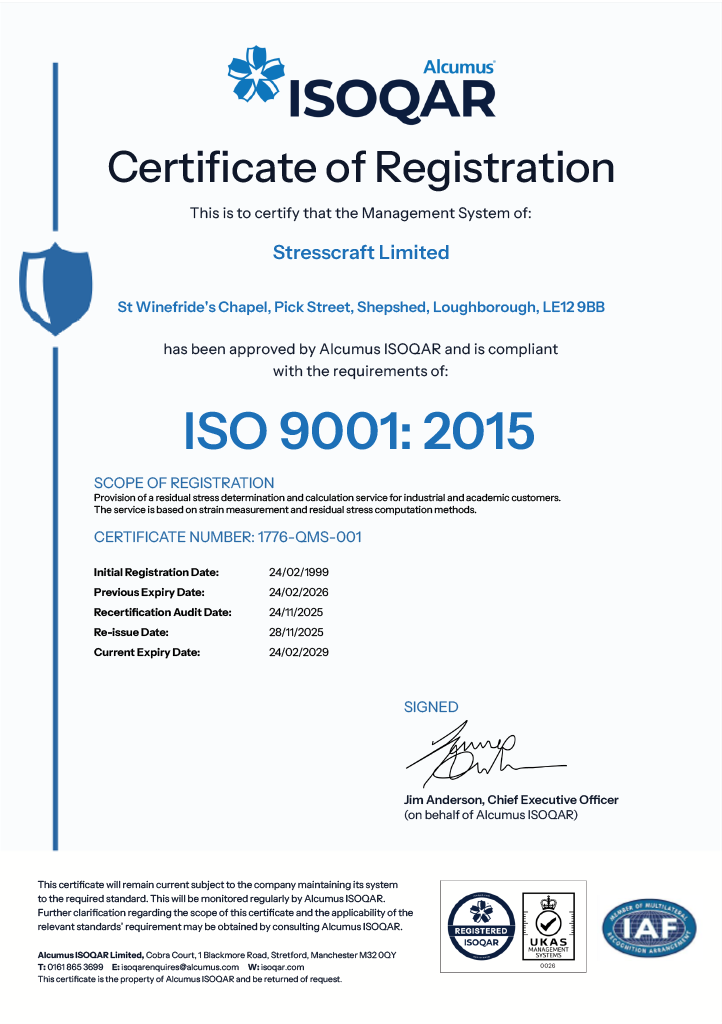The width and height of the screenshot is (722, 1024).
Task: Select the date 28/11/2025
Action: 296,632
